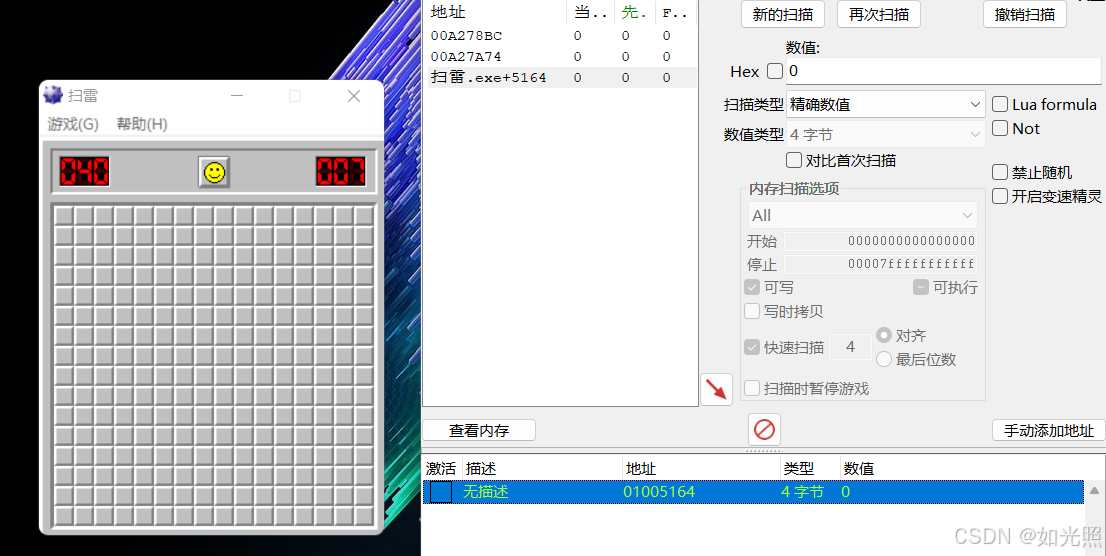
Task: Open the 帮助(H) menu in Minesweeper
Action: click(x=142, y=124)
